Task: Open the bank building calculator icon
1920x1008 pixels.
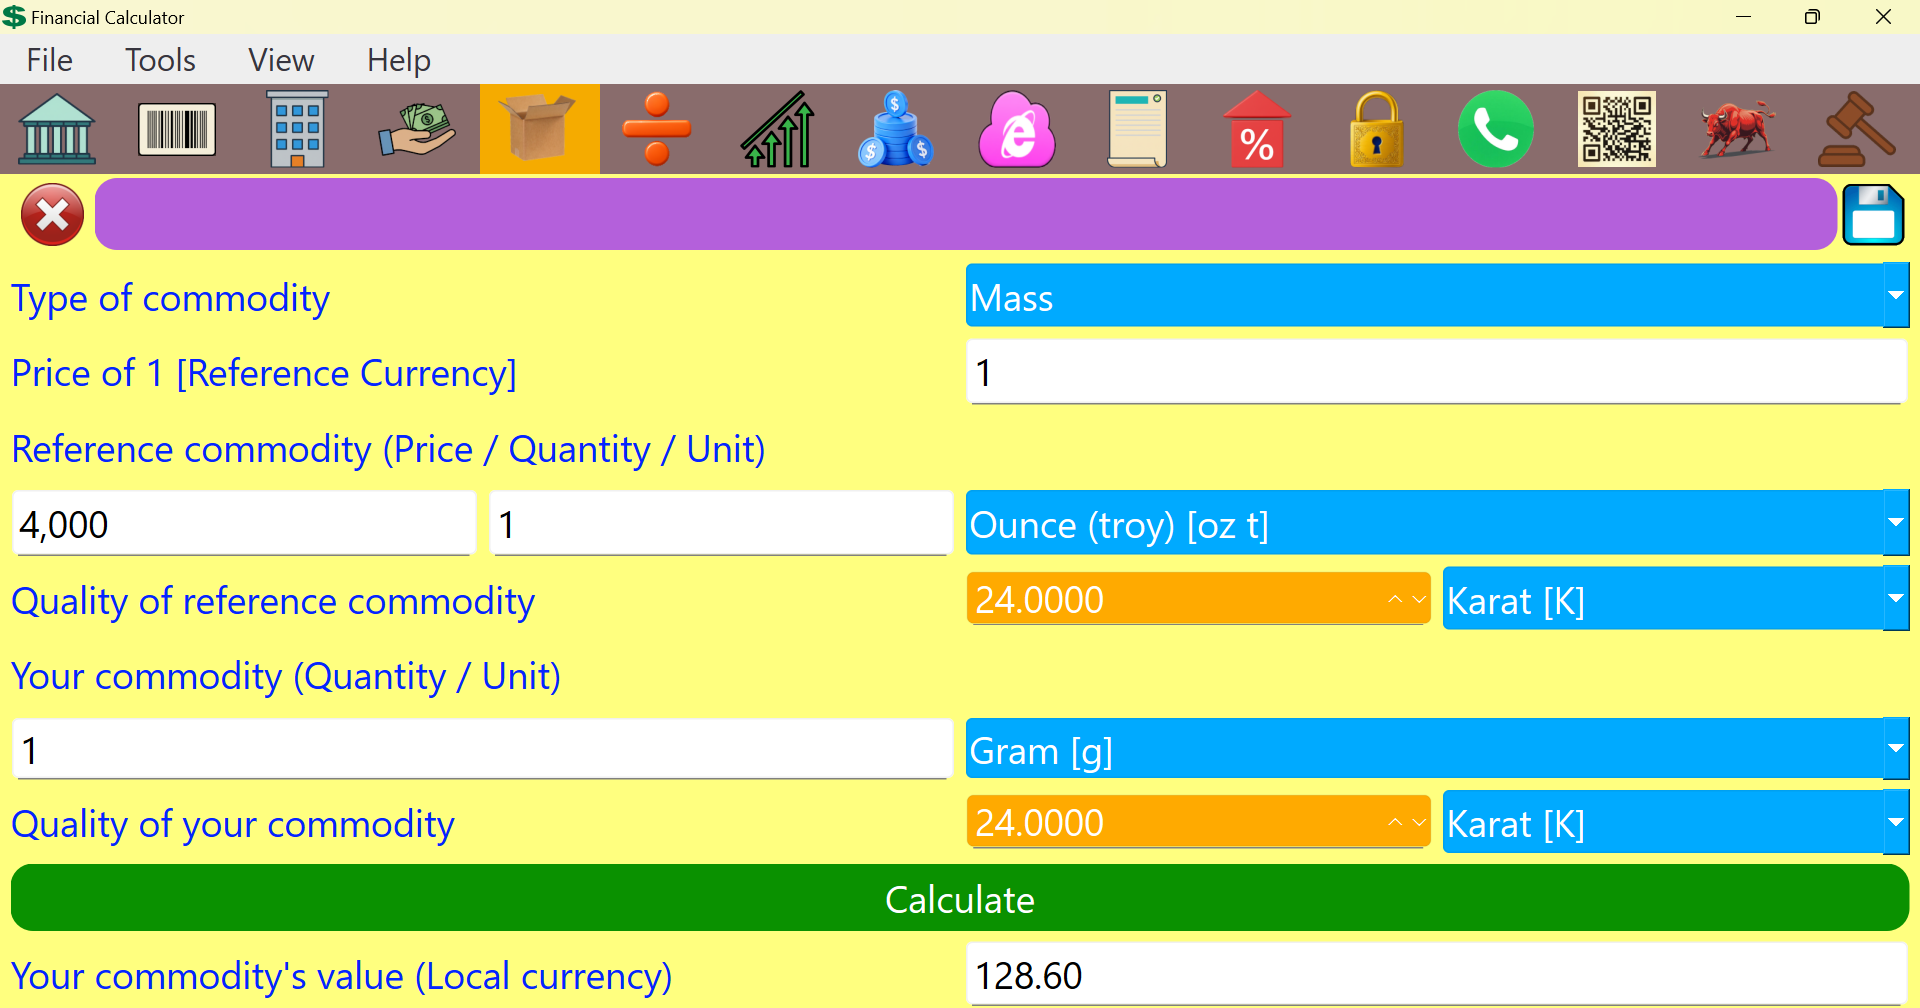Action: (57, 129)
